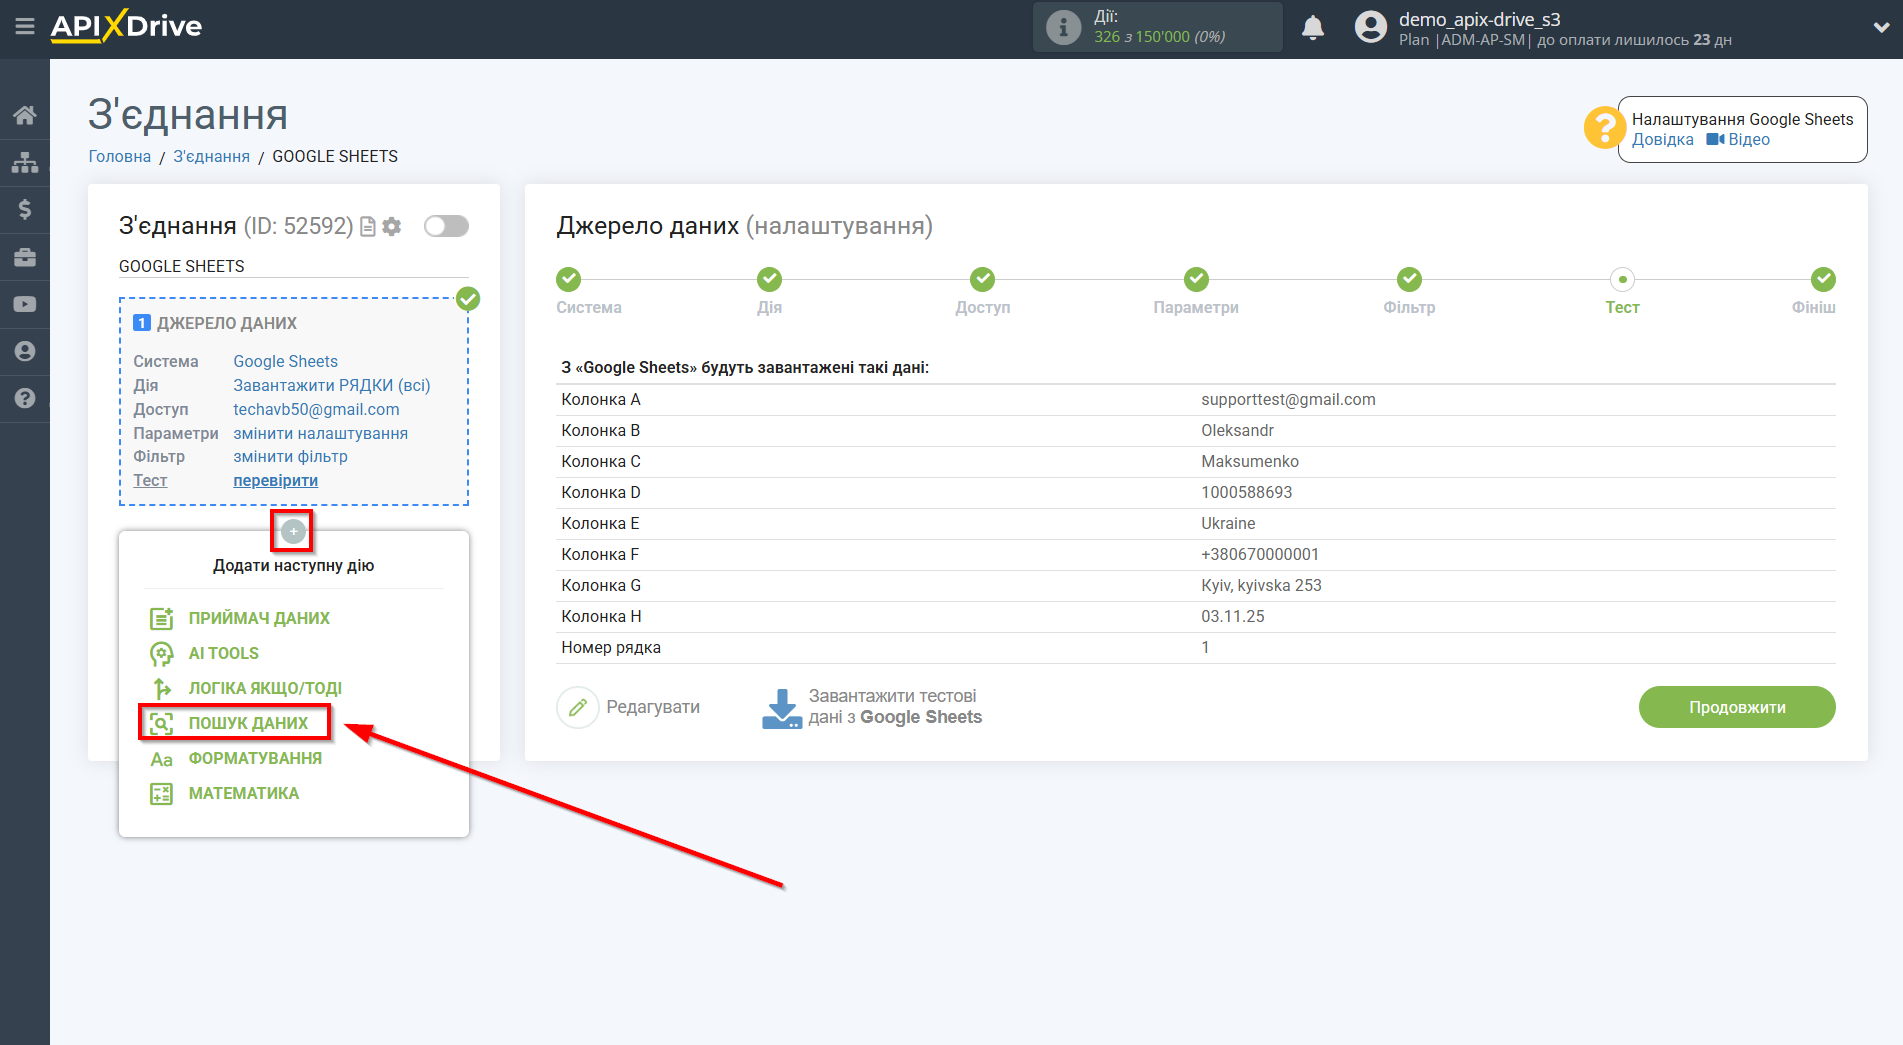Select the connections hierarchy icon in sidebar

(x=25, y=161)
